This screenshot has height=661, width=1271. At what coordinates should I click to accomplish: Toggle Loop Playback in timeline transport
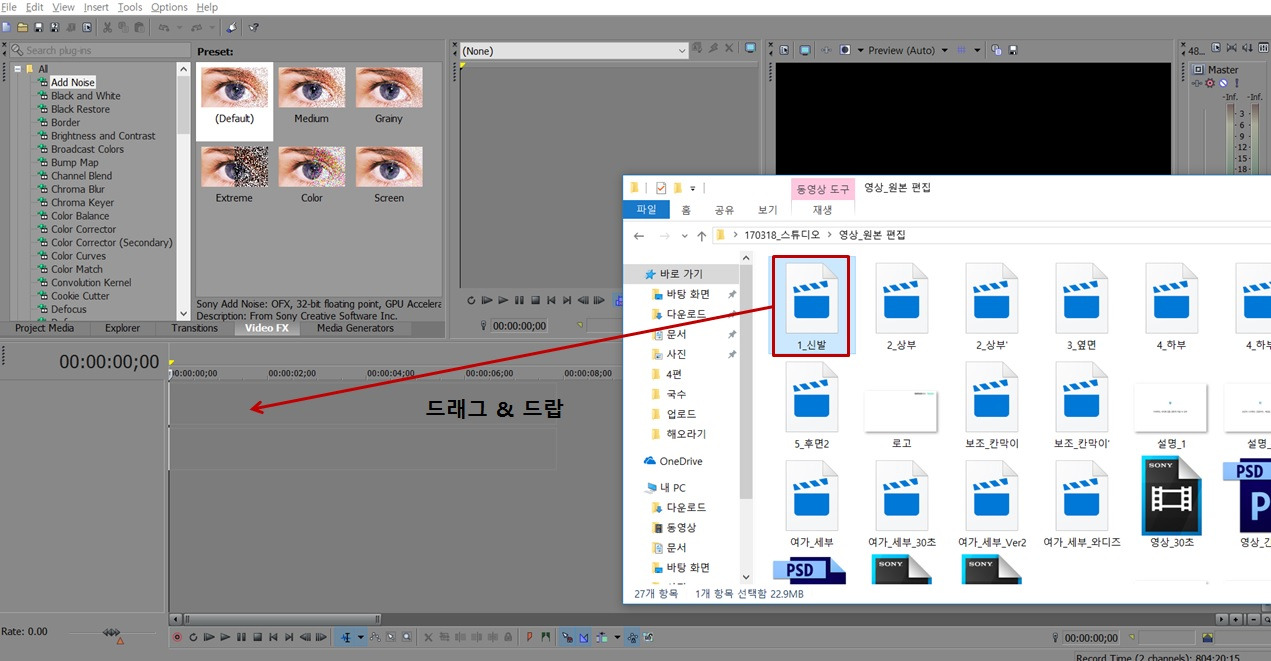[193, 637]
